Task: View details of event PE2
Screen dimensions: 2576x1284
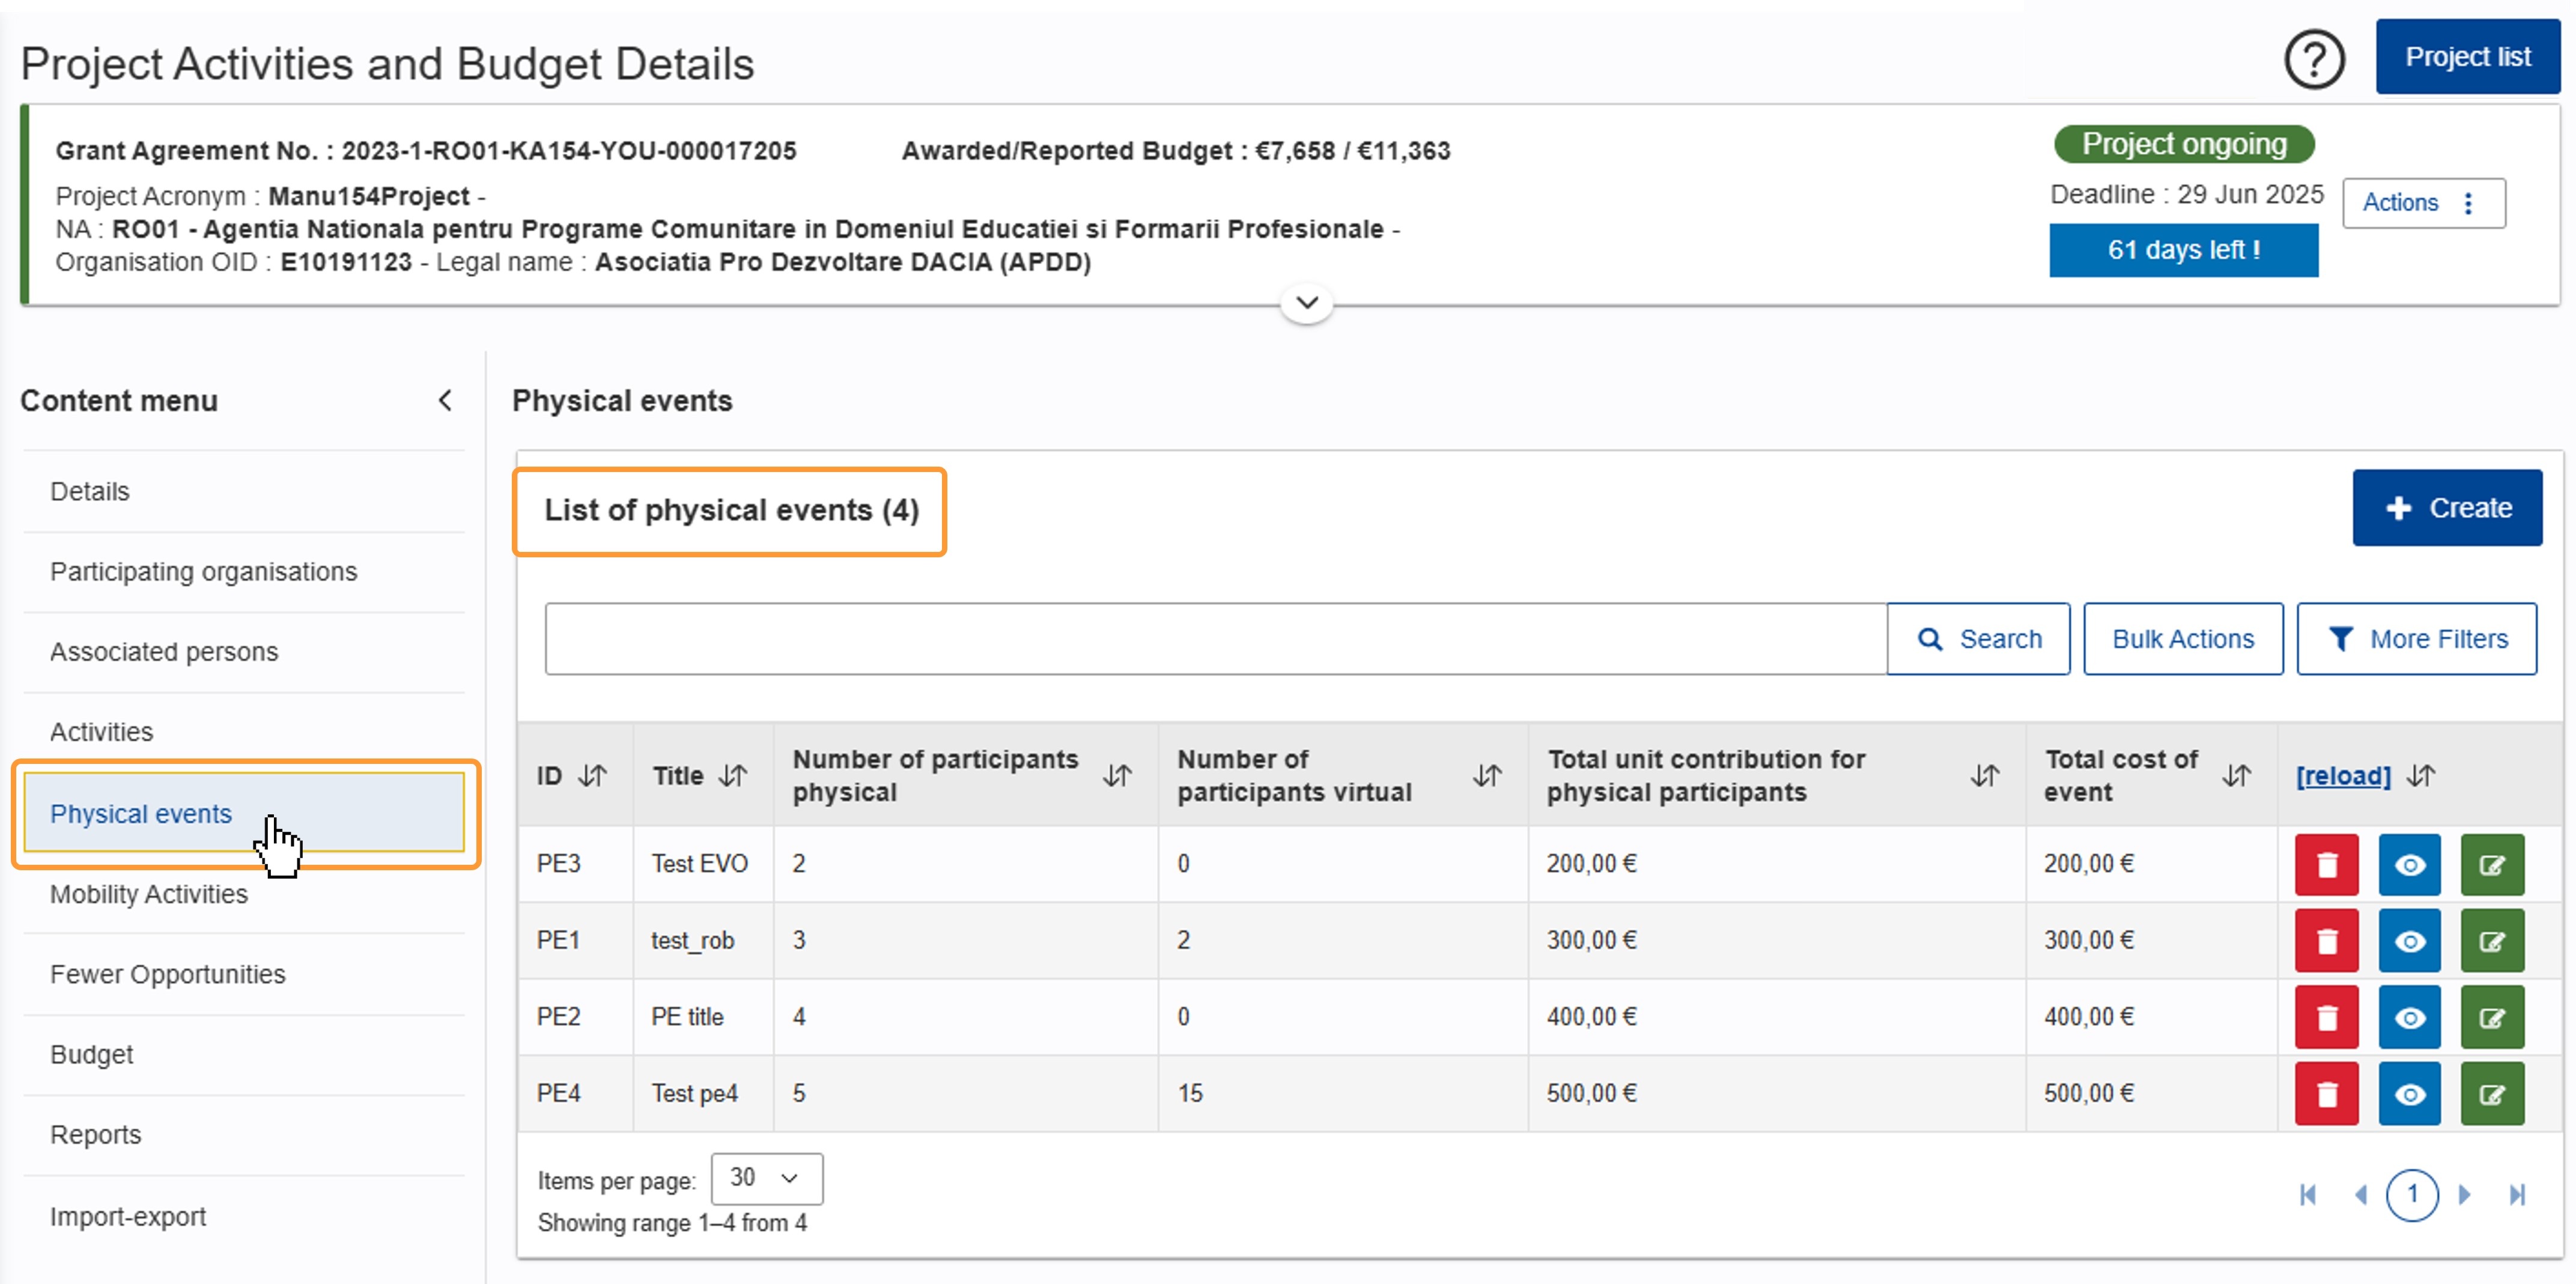Action: (2409, 1017)
